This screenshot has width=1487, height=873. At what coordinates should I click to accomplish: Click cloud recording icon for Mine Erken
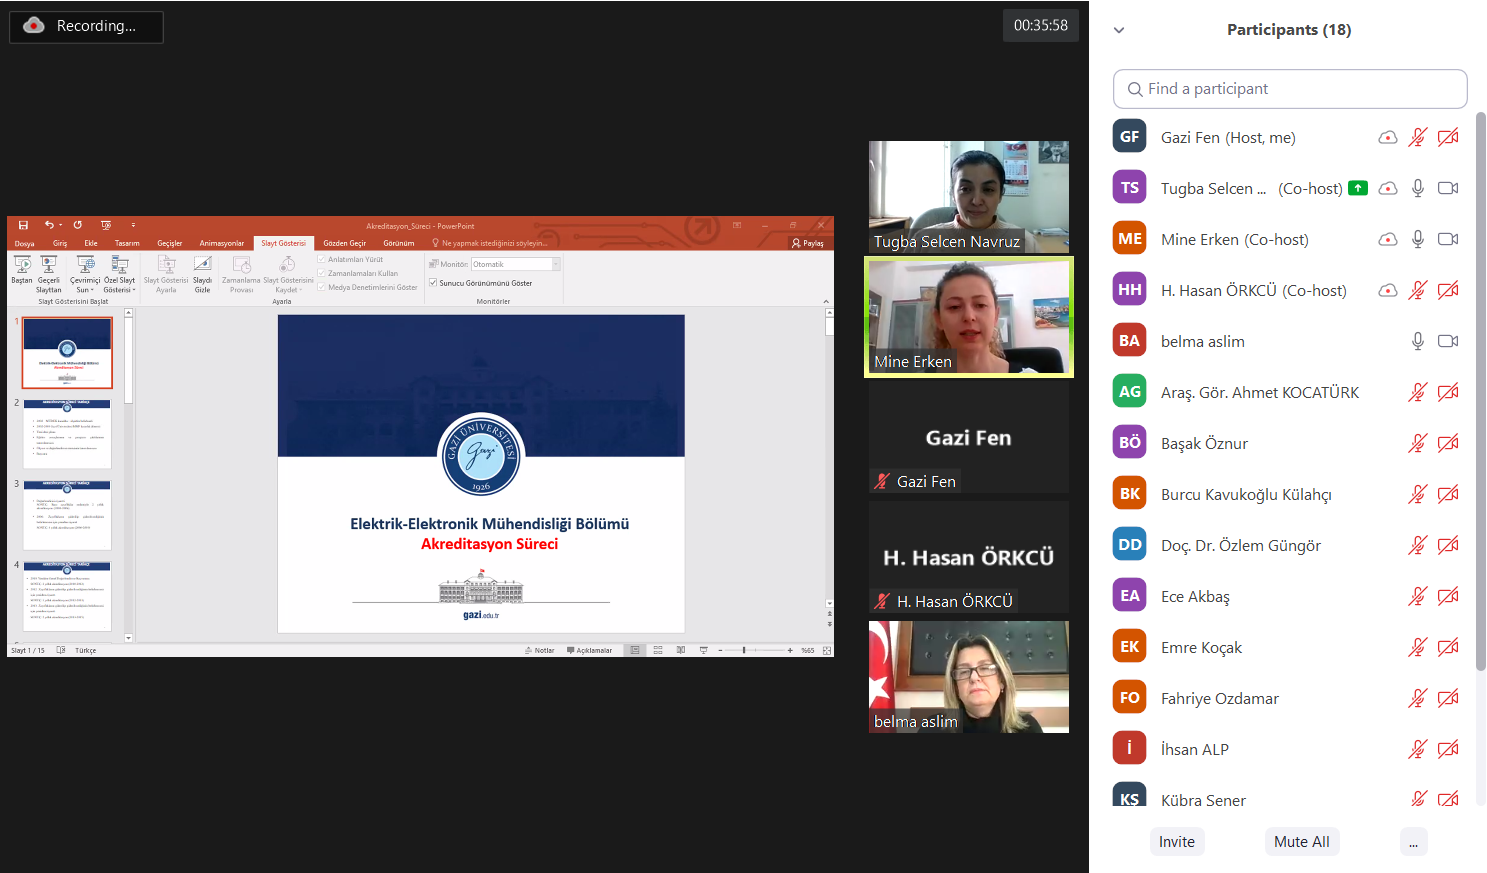click(x=1388, y=239)
